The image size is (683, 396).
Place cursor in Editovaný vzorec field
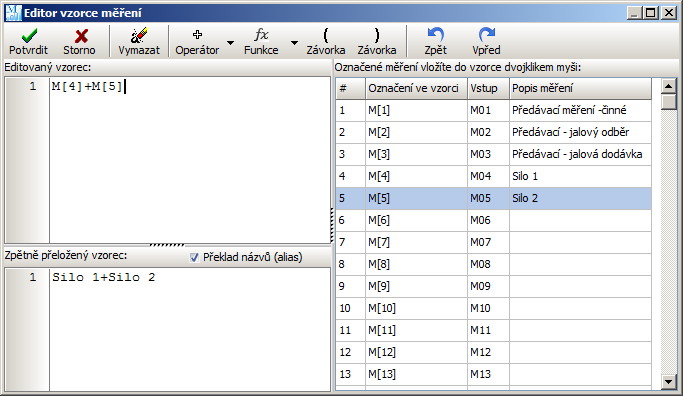pos(190,160)
